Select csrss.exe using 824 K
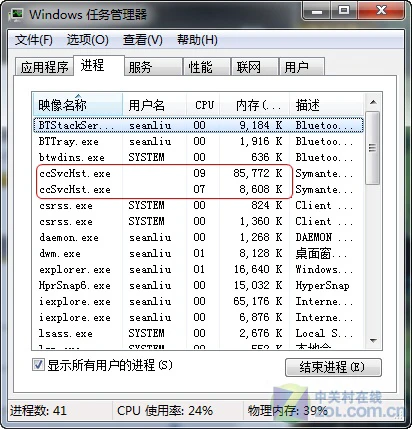The width and height of the screenshot is (412, 429). point(198,205)
